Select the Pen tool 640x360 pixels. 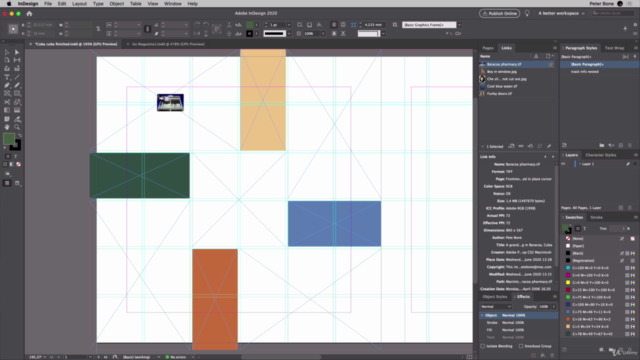click(x=7, y=85)
